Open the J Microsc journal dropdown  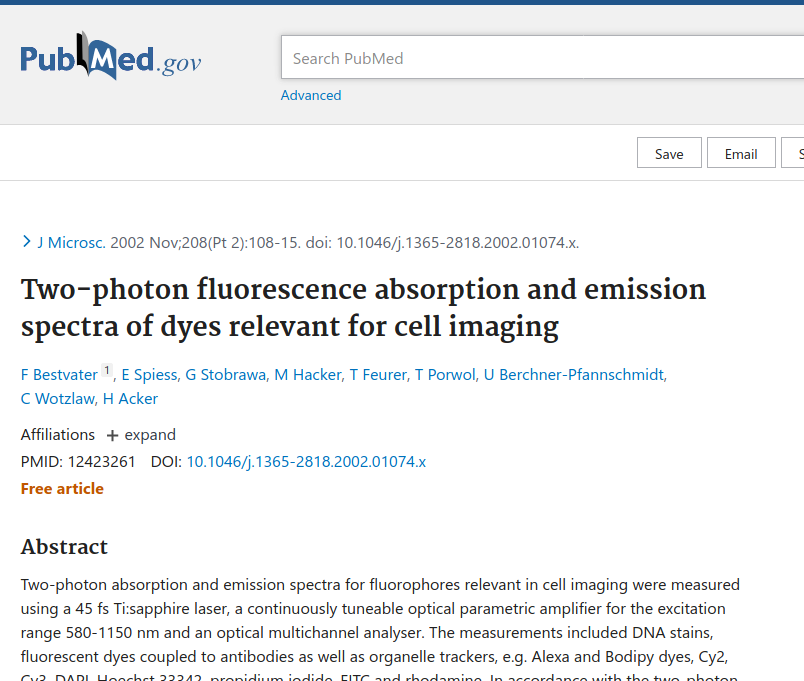pos(71,242)
